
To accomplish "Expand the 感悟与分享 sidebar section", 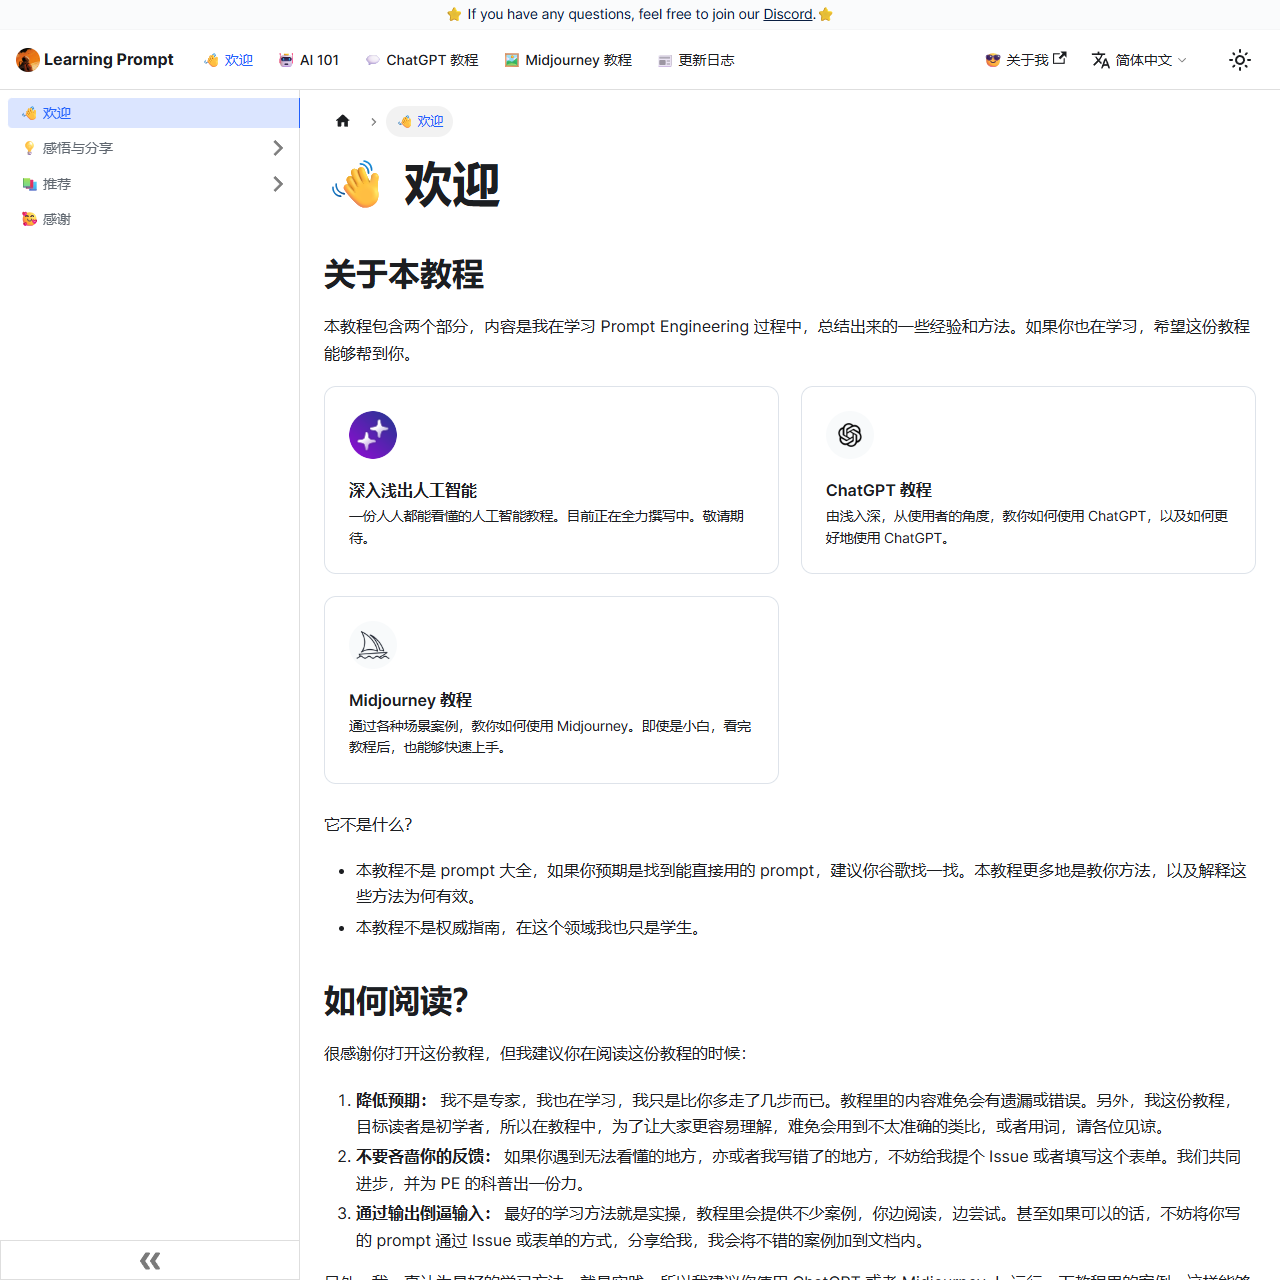I will click(278, 148).
